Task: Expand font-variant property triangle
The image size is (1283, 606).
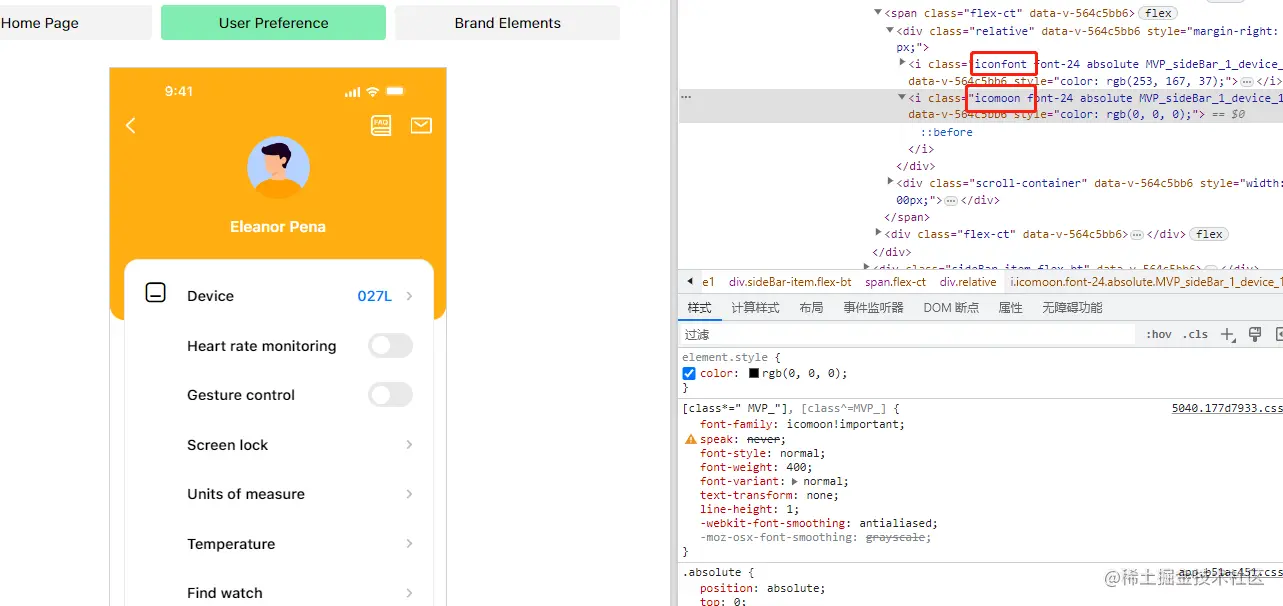Action: click(795, 481)
